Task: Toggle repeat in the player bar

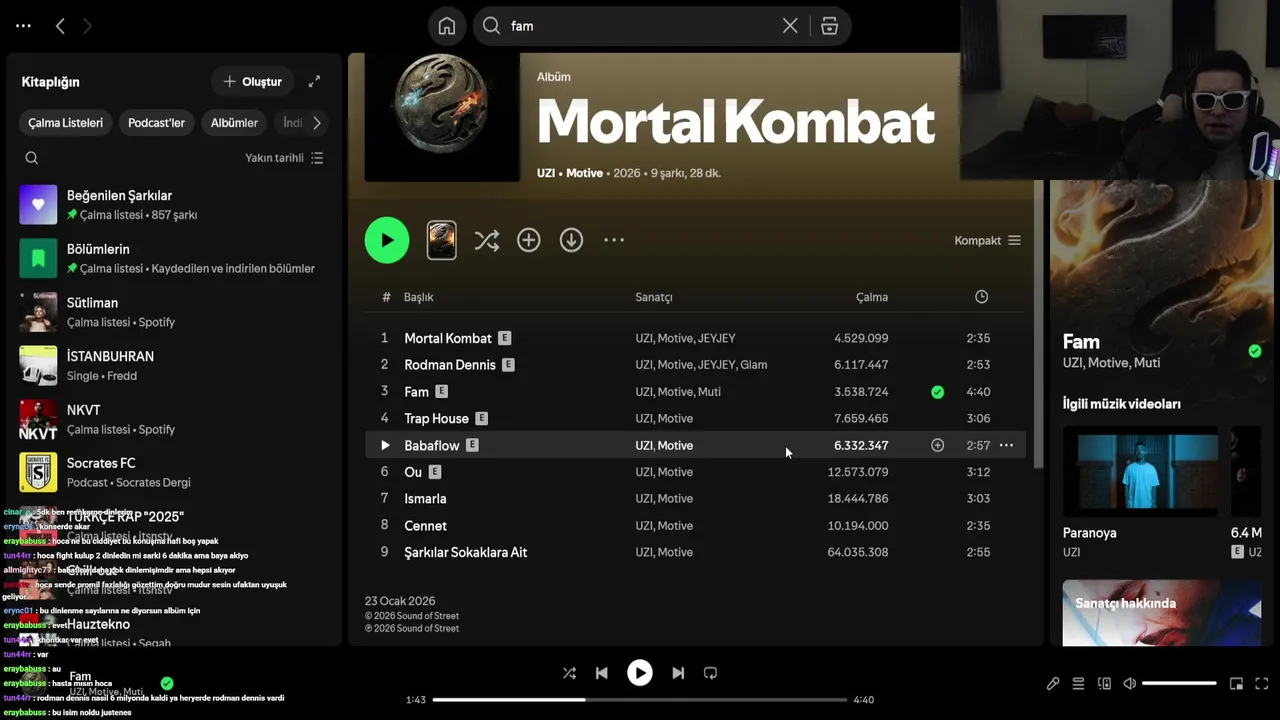Action: pos(710,673)
